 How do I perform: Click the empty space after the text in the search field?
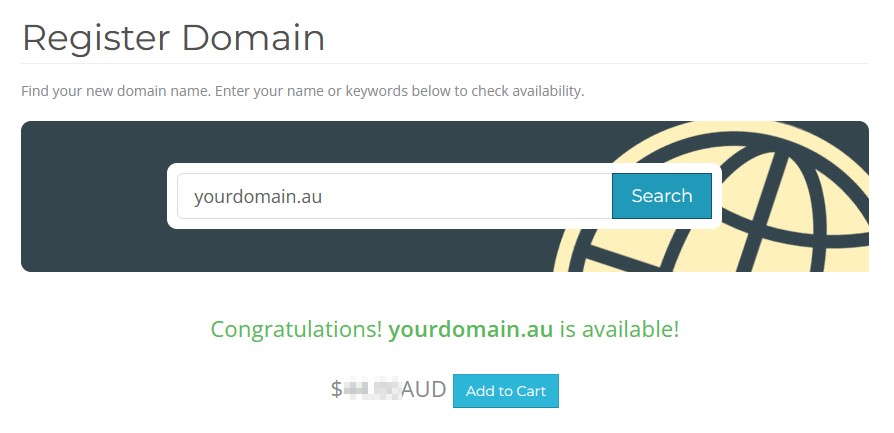[x=466, y=196]
